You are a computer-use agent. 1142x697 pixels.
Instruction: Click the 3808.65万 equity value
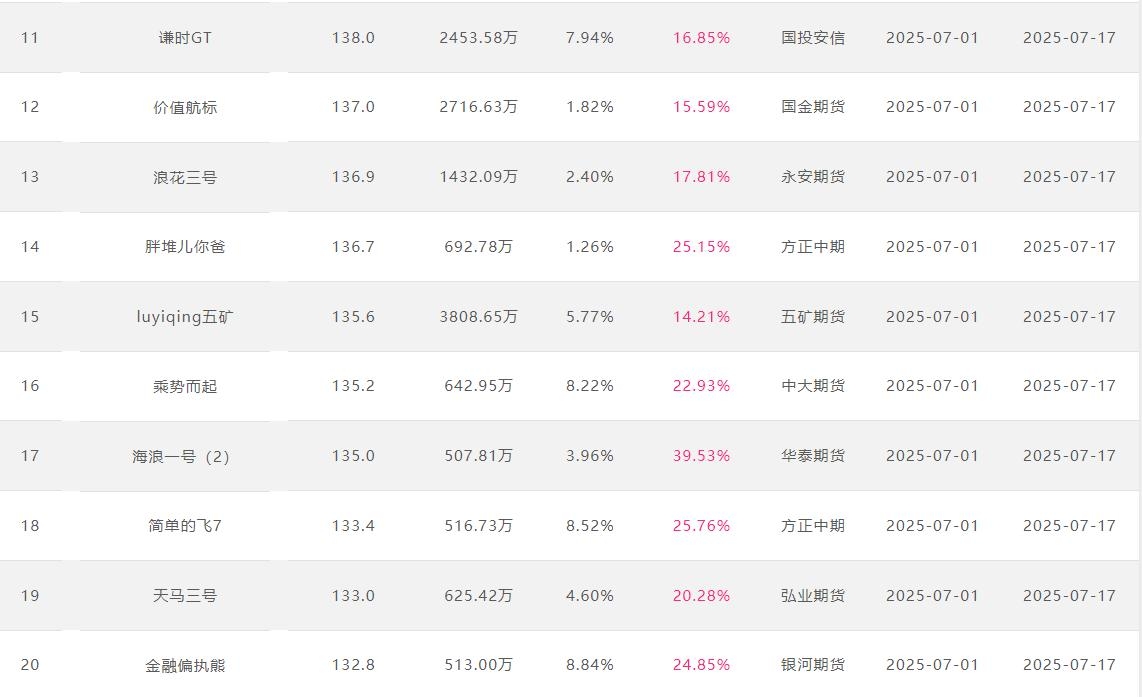point(479,317)
